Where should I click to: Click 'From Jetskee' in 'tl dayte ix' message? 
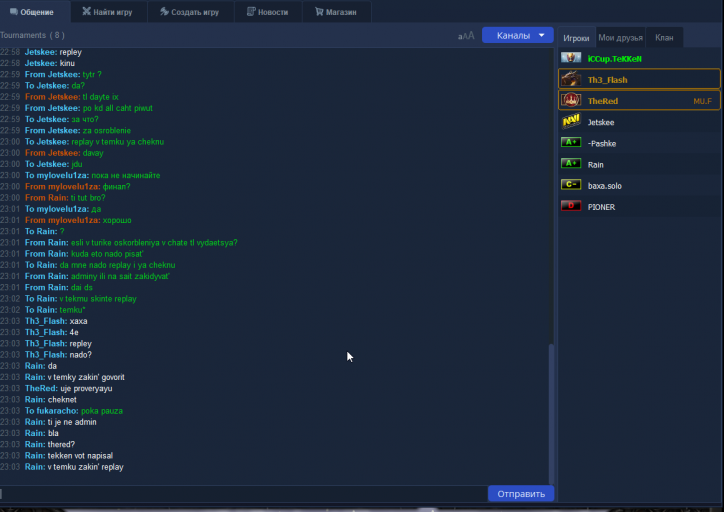pos(52,97)
